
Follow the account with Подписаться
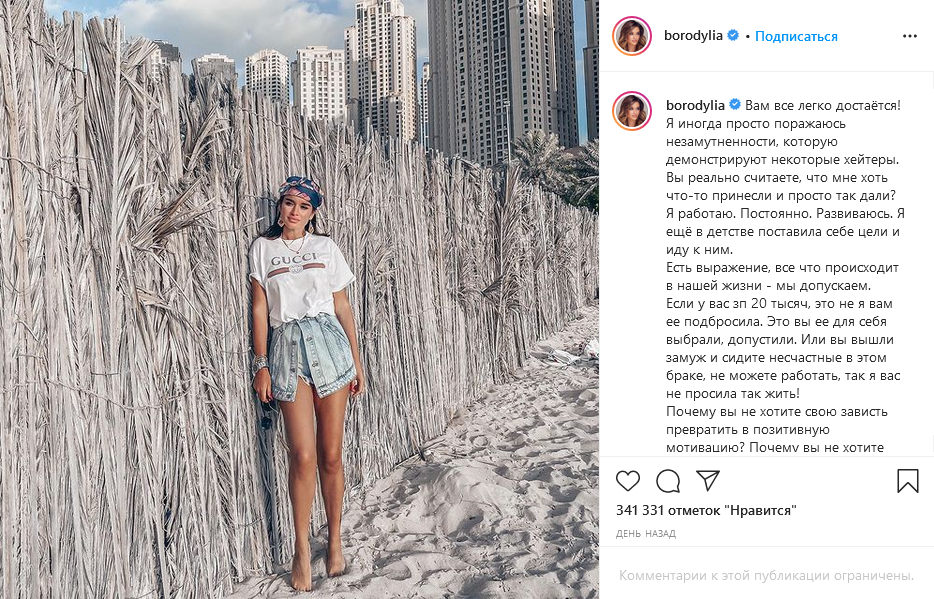point(796,36)
